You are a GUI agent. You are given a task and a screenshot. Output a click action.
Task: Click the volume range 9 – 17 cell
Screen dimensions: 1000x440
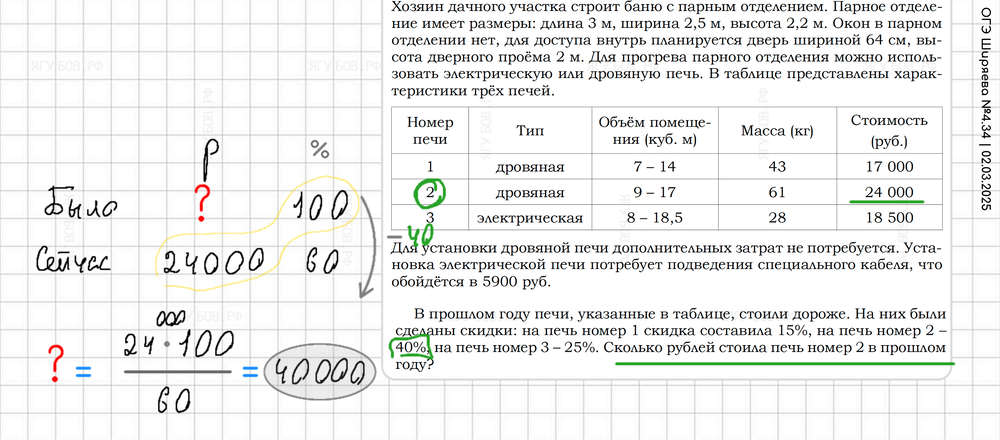[655, 192]
